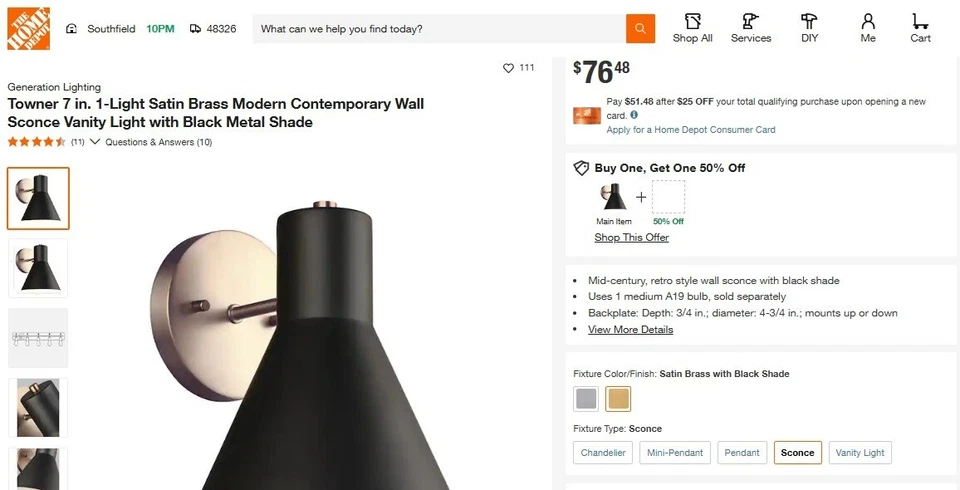Viewport: 960px width, 490px height.
Task: Click the Home Depot logo
Action: coord(29,29)
